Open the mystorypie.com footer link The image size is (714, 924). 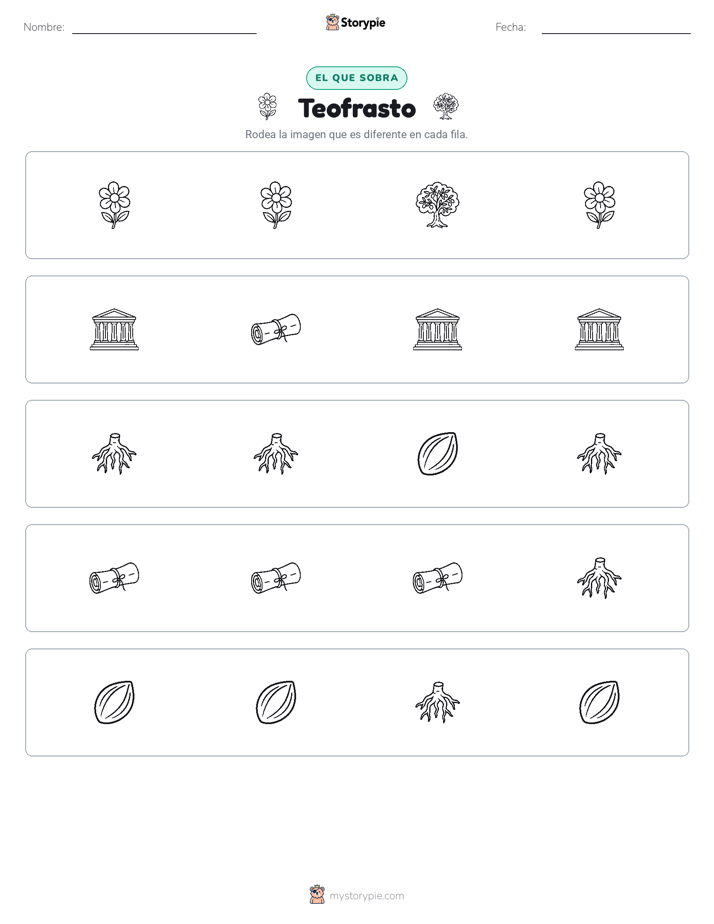[366, 896]
